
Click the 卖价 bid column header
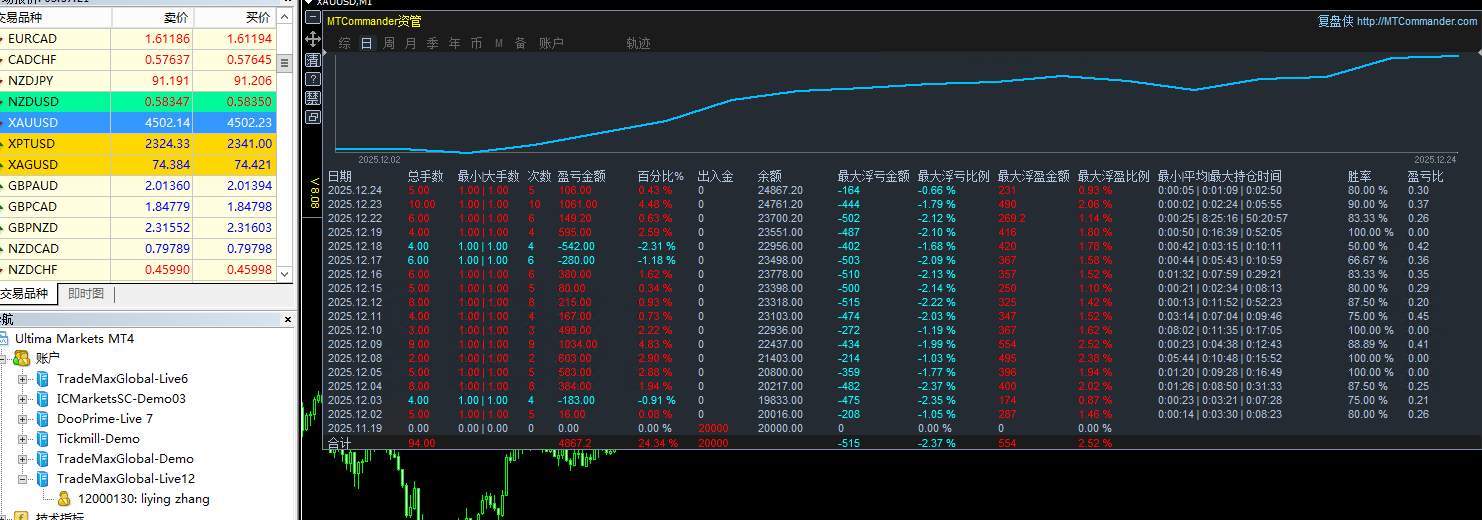click(x=152, y=18)
